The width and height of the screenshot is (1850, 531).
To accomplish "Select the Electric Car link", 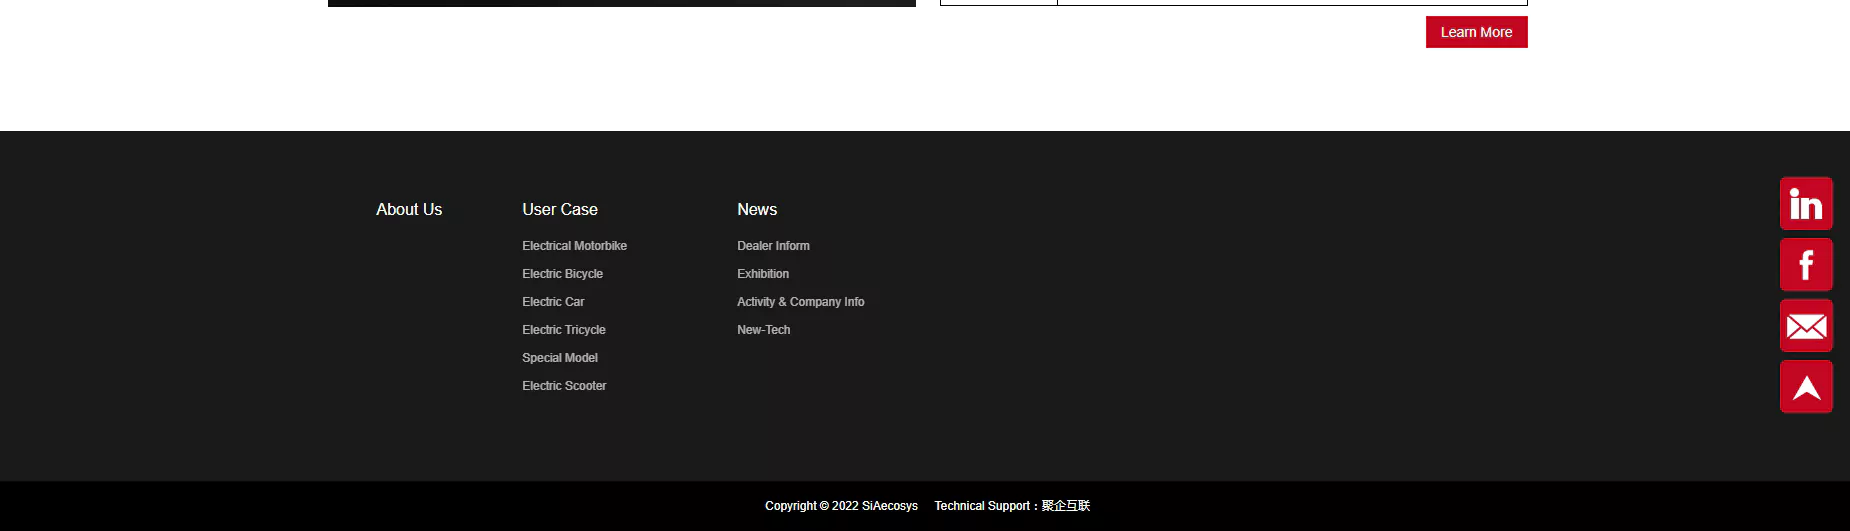I will click(x=553, y=302).
